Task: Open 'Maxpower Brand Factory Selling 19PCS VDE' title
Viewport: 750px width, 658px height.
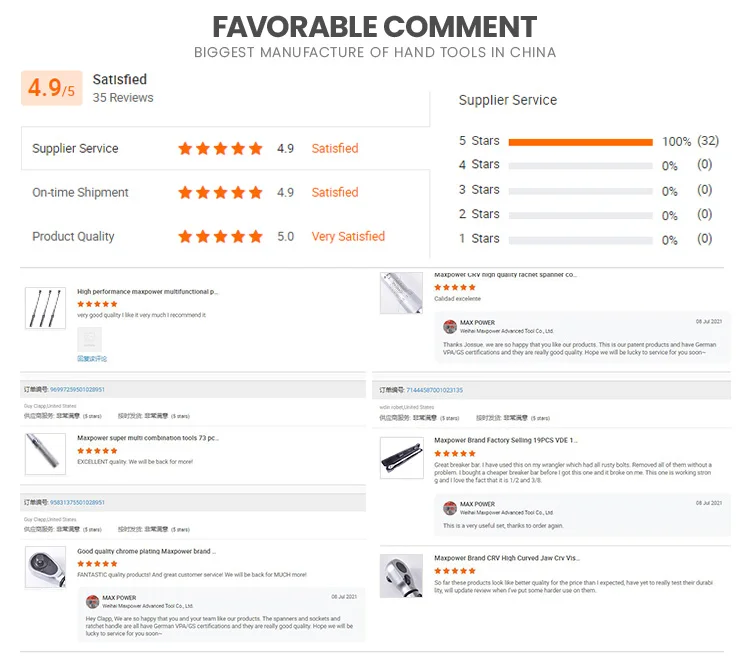Action: click(506, 440)
